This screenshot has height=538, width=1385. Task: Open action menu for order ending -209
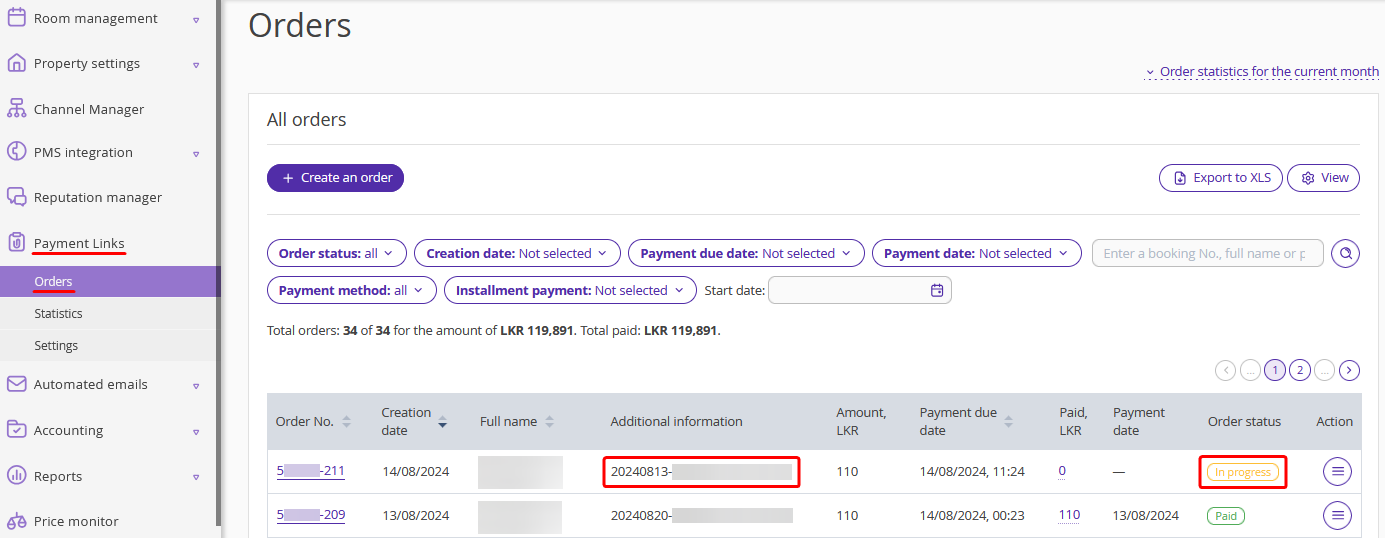point(1337,516)
